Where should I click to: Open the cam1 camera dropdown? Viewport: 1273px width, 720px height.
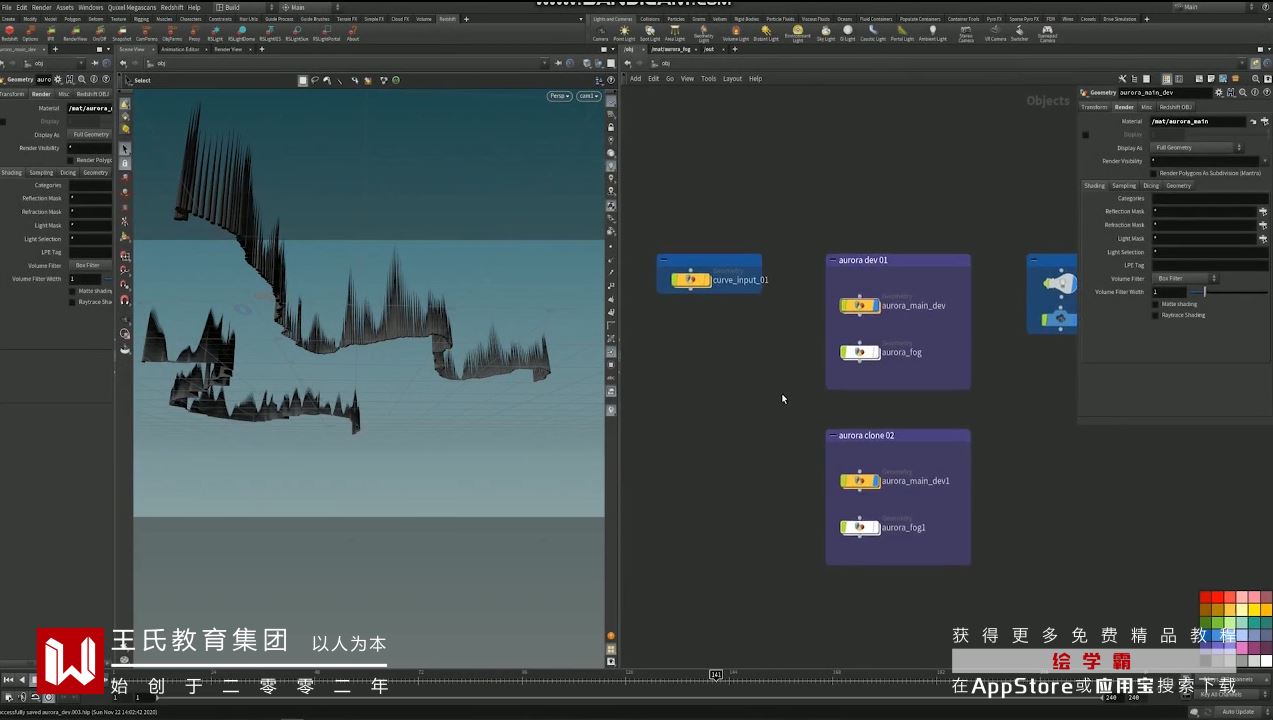(588, 96)
